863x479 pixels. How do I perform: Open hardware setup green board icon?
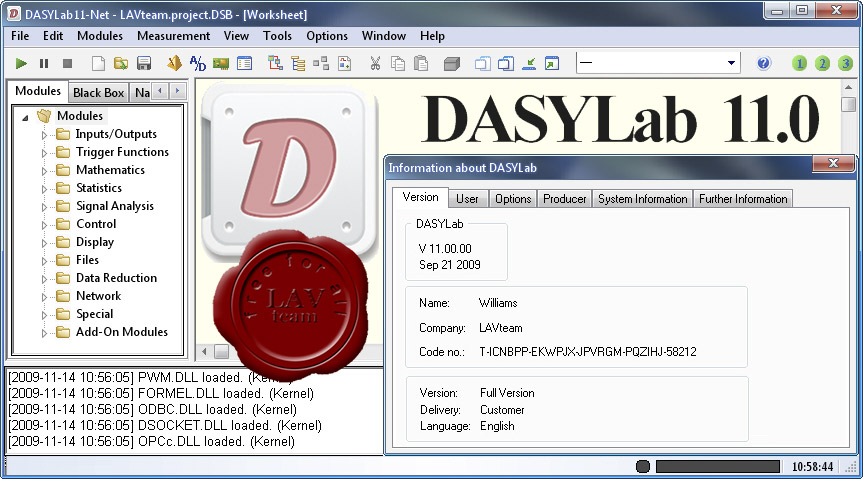(x=221, y=64)
